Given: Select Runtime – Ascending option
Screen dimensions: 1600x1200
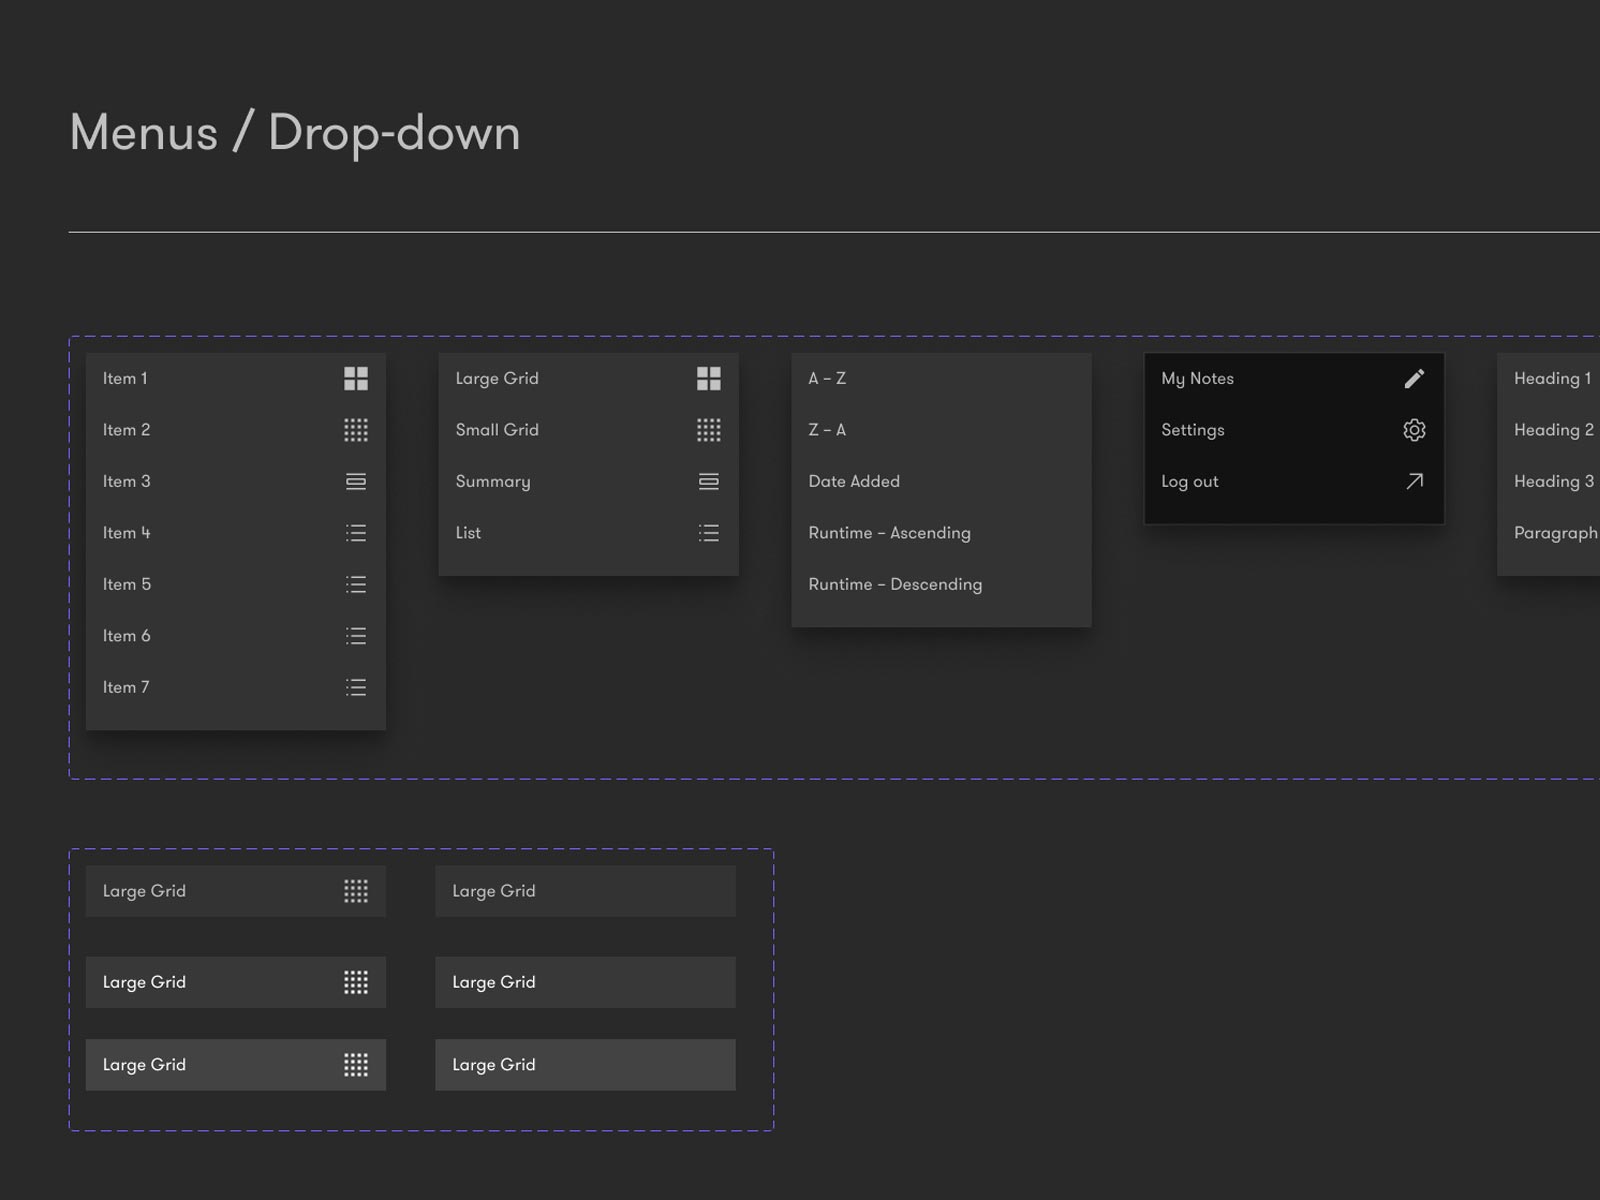Looking at the screenshot, I should click(x=889, y=533).
